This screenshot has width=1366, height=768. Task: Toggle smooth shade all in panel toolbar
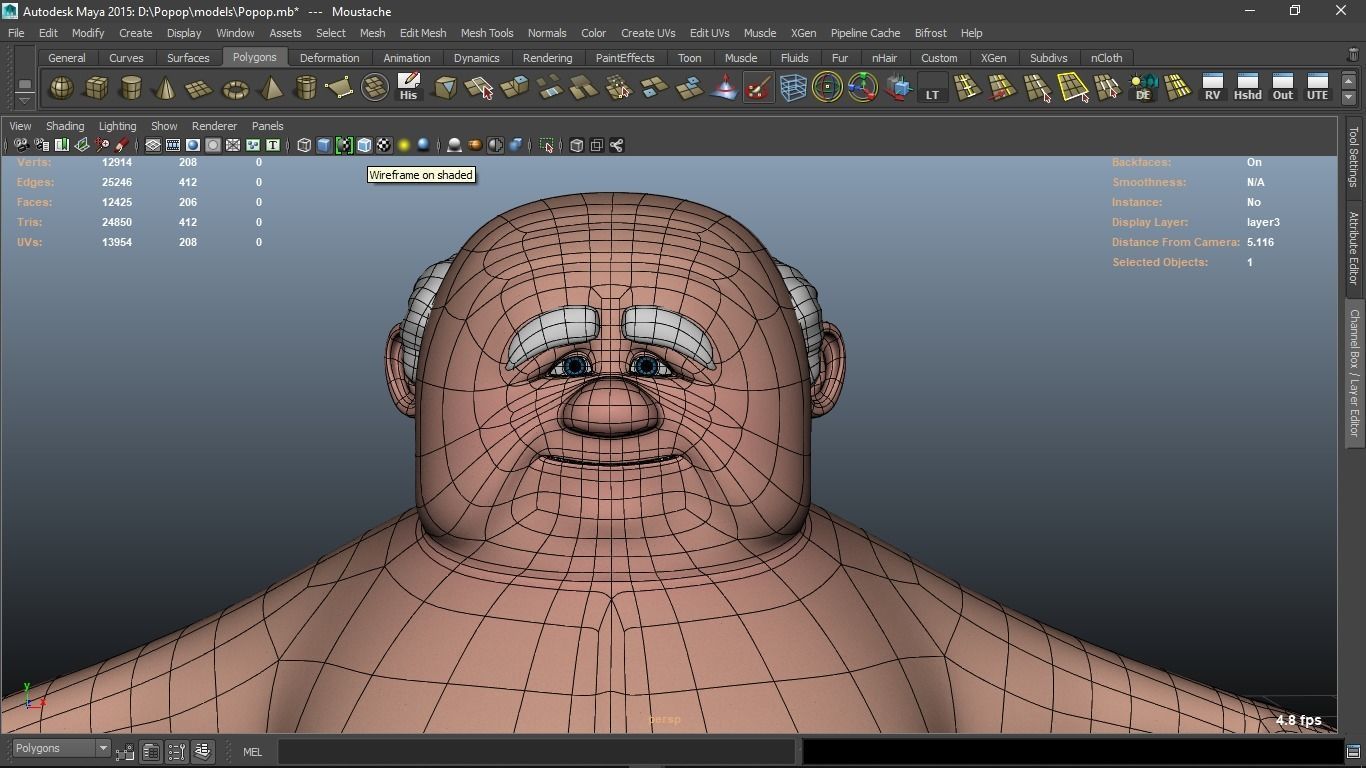coord(324,146)
